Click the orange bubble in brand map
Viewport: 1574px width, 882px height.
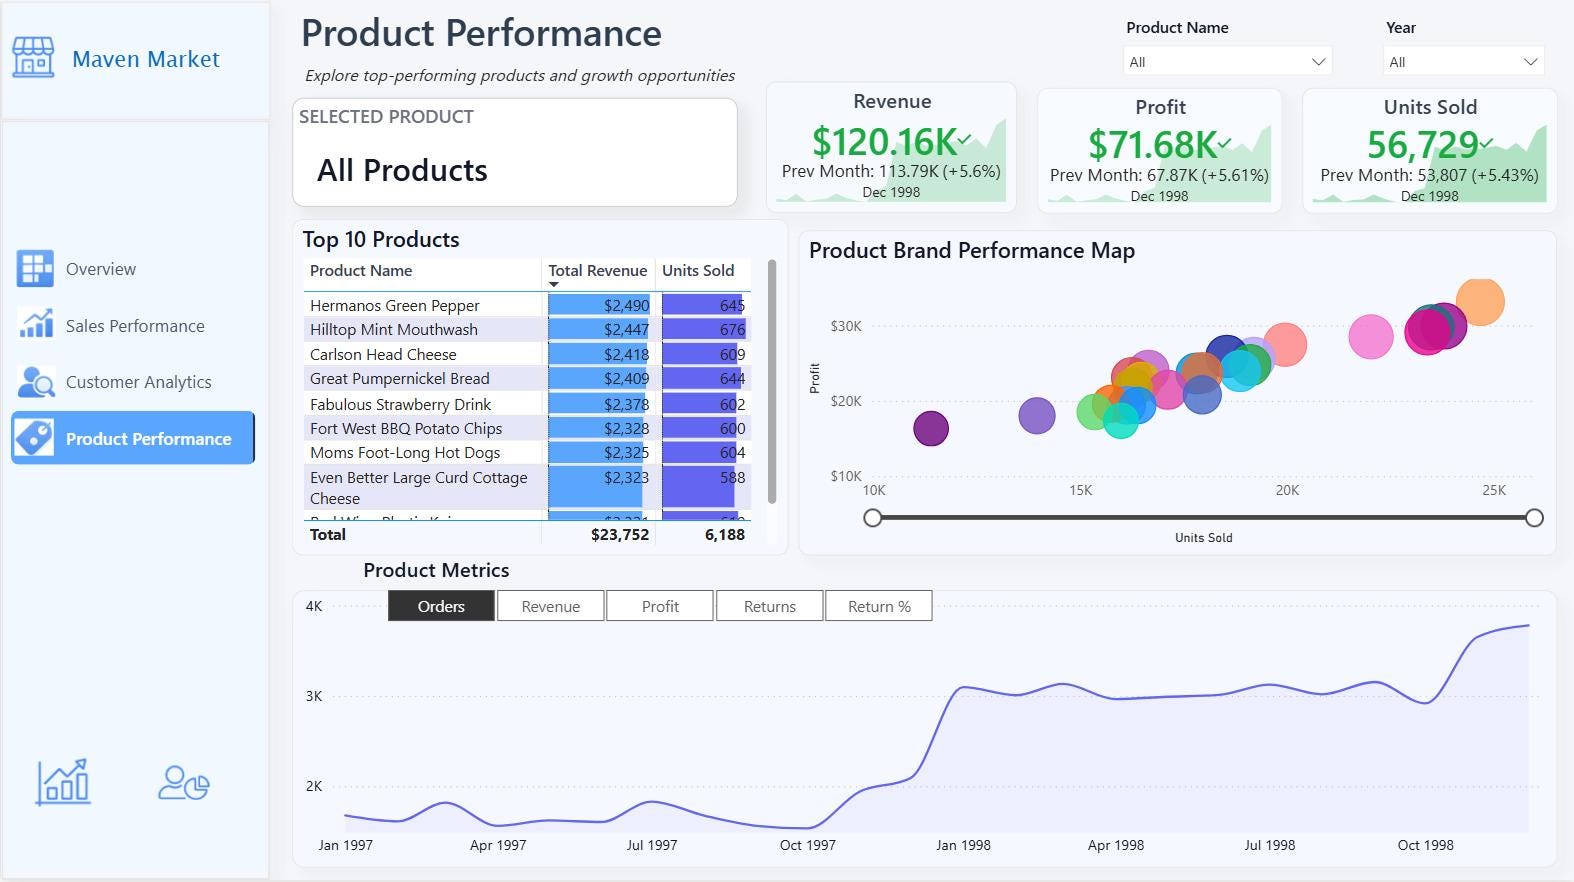tap(1480, 301)
